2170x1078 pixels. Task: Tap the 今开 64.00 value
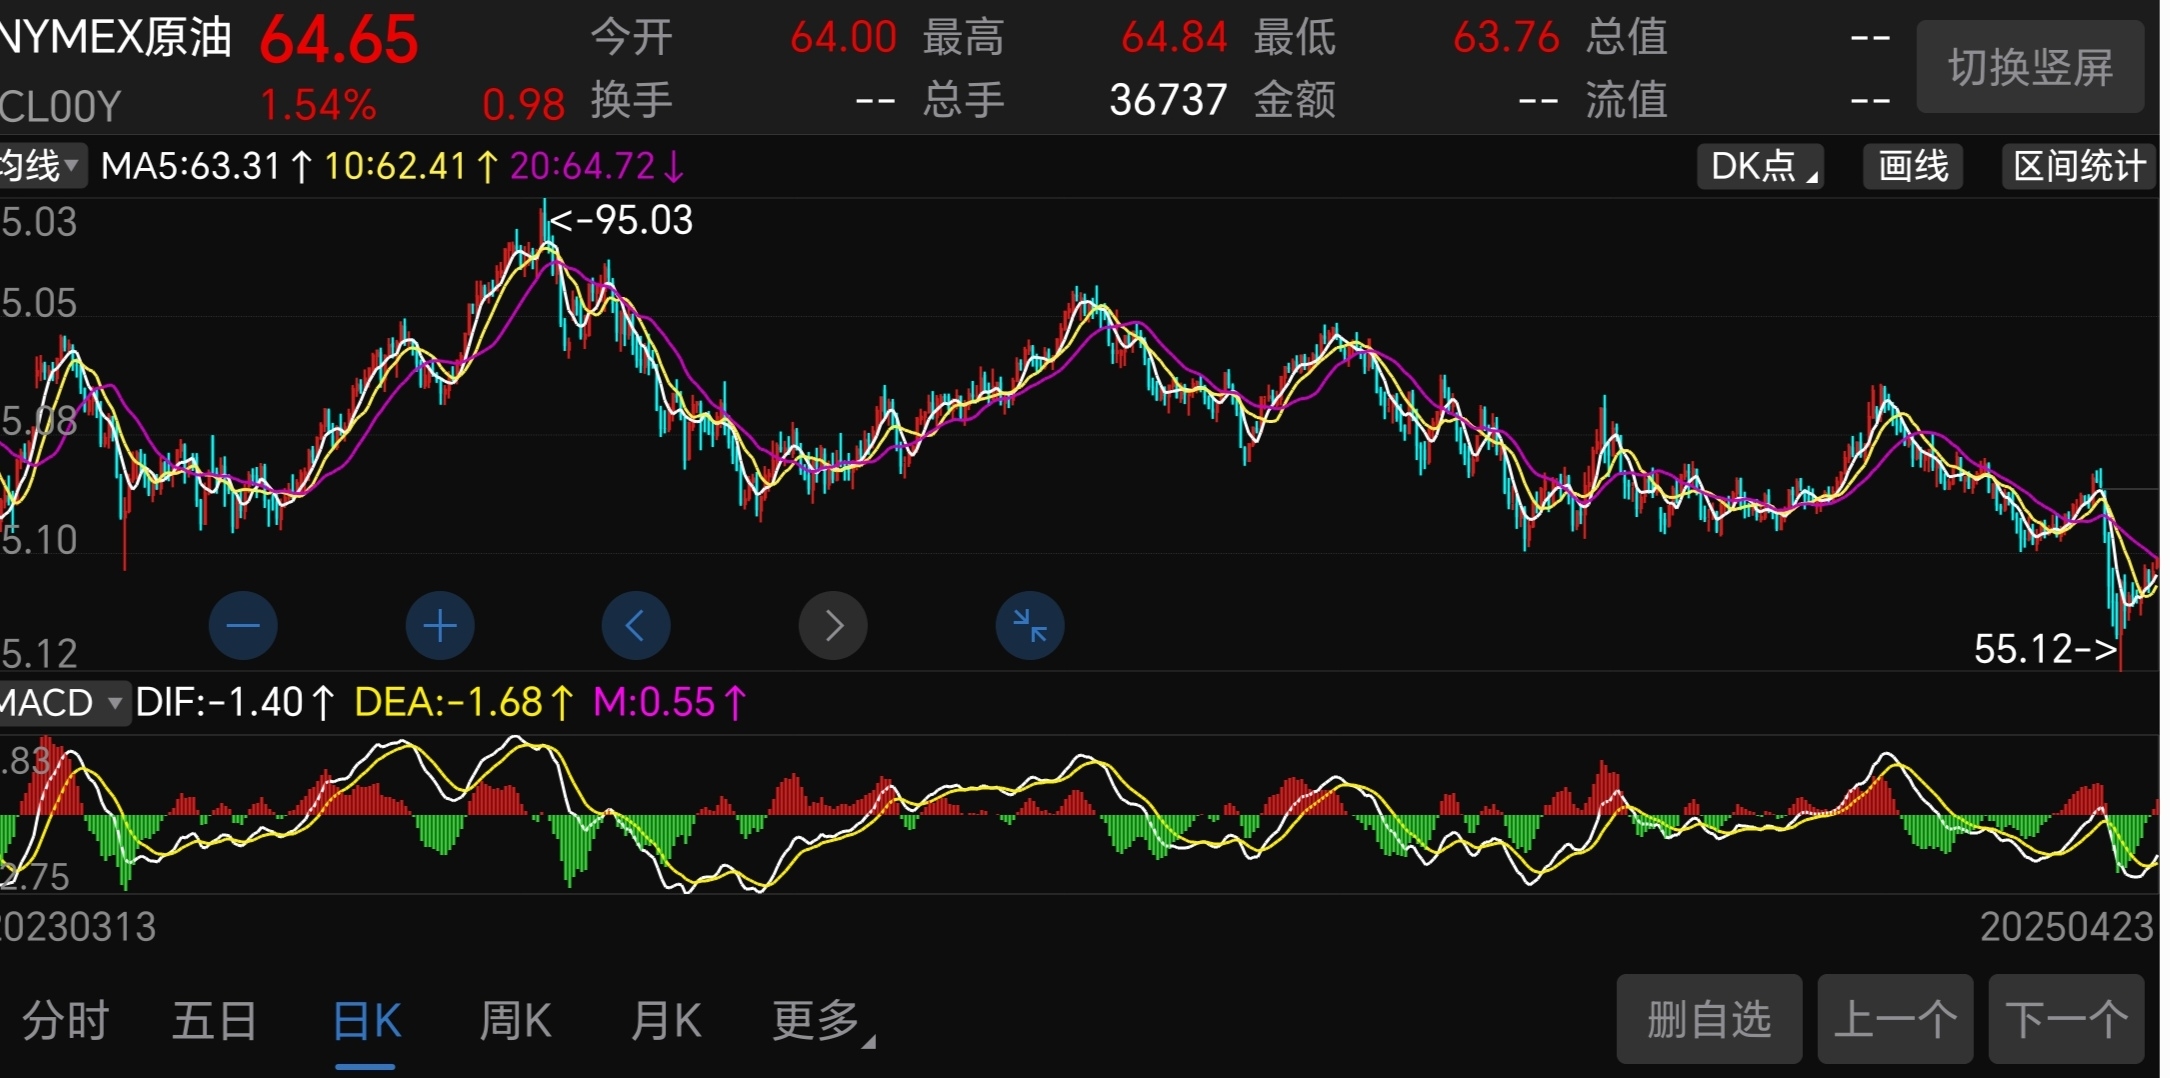coord(843,38)
